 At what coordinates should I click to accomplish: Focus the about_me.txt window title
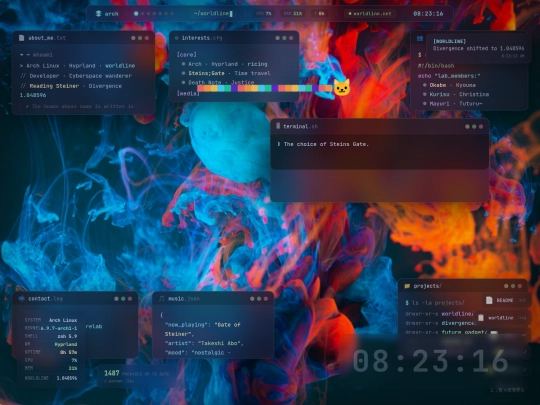[x=47, y=38]
